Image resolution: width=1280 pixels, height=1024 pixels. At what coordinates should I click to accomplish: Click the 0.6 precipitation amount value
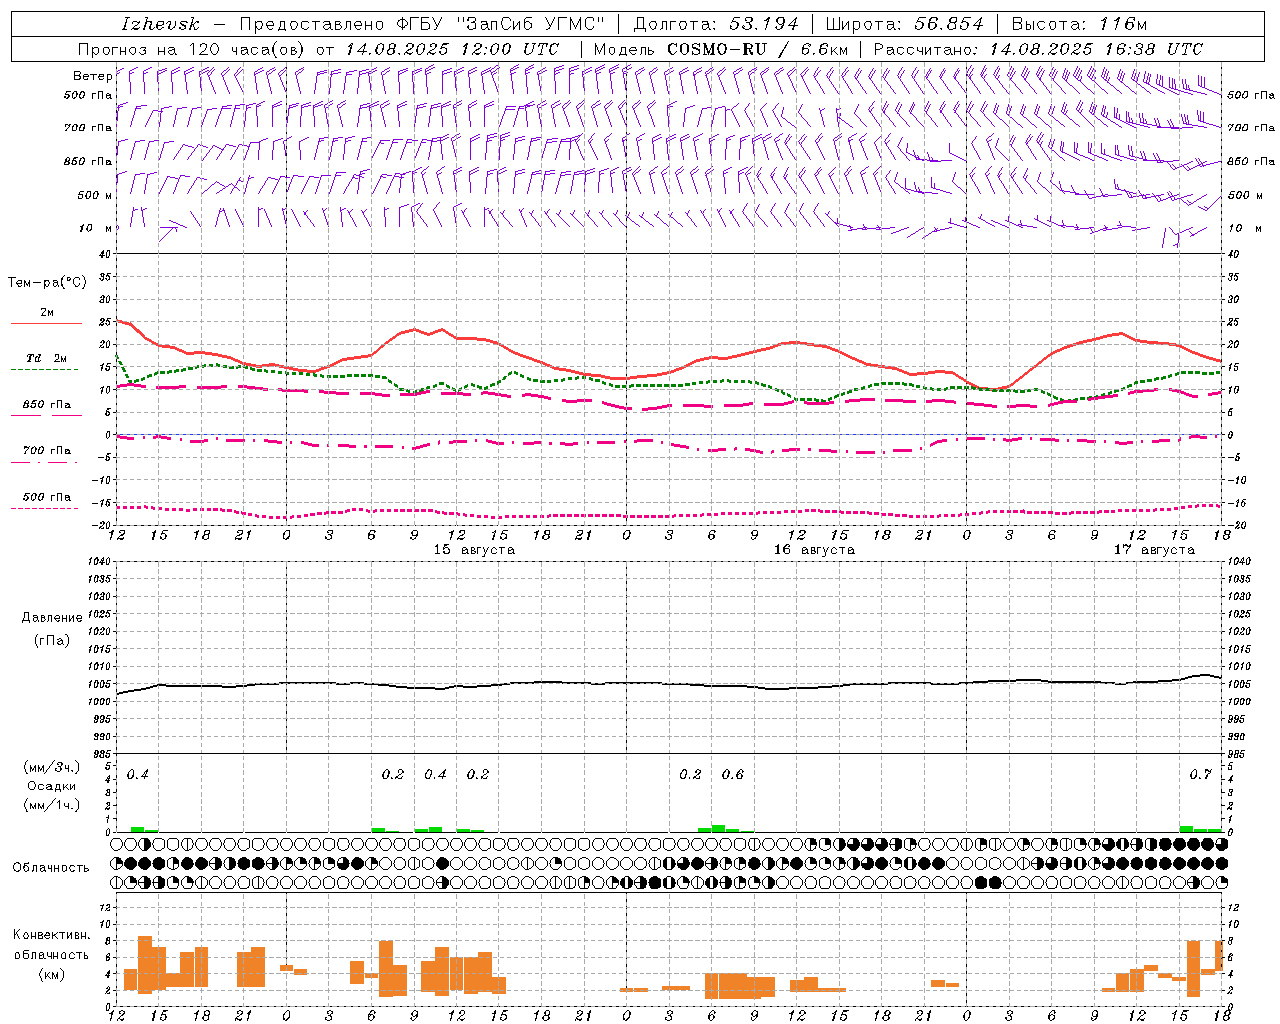[733, 775]
